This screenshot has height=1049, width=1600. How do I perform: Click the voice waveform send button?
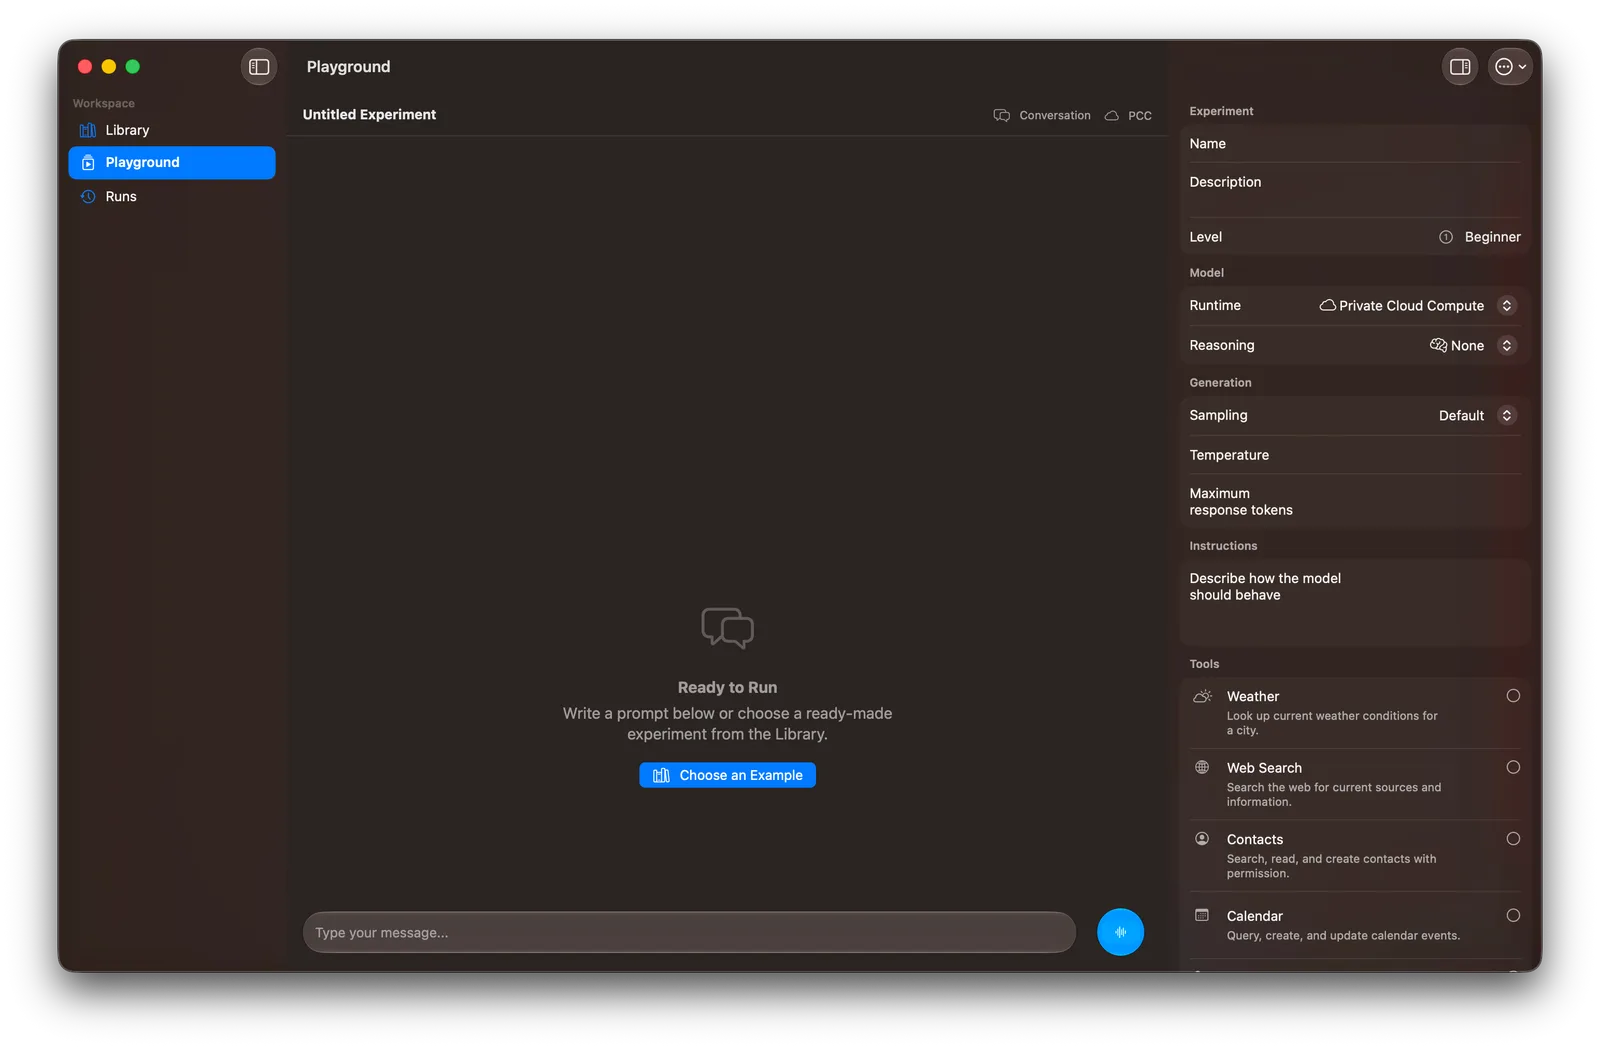pos(1120,932)
